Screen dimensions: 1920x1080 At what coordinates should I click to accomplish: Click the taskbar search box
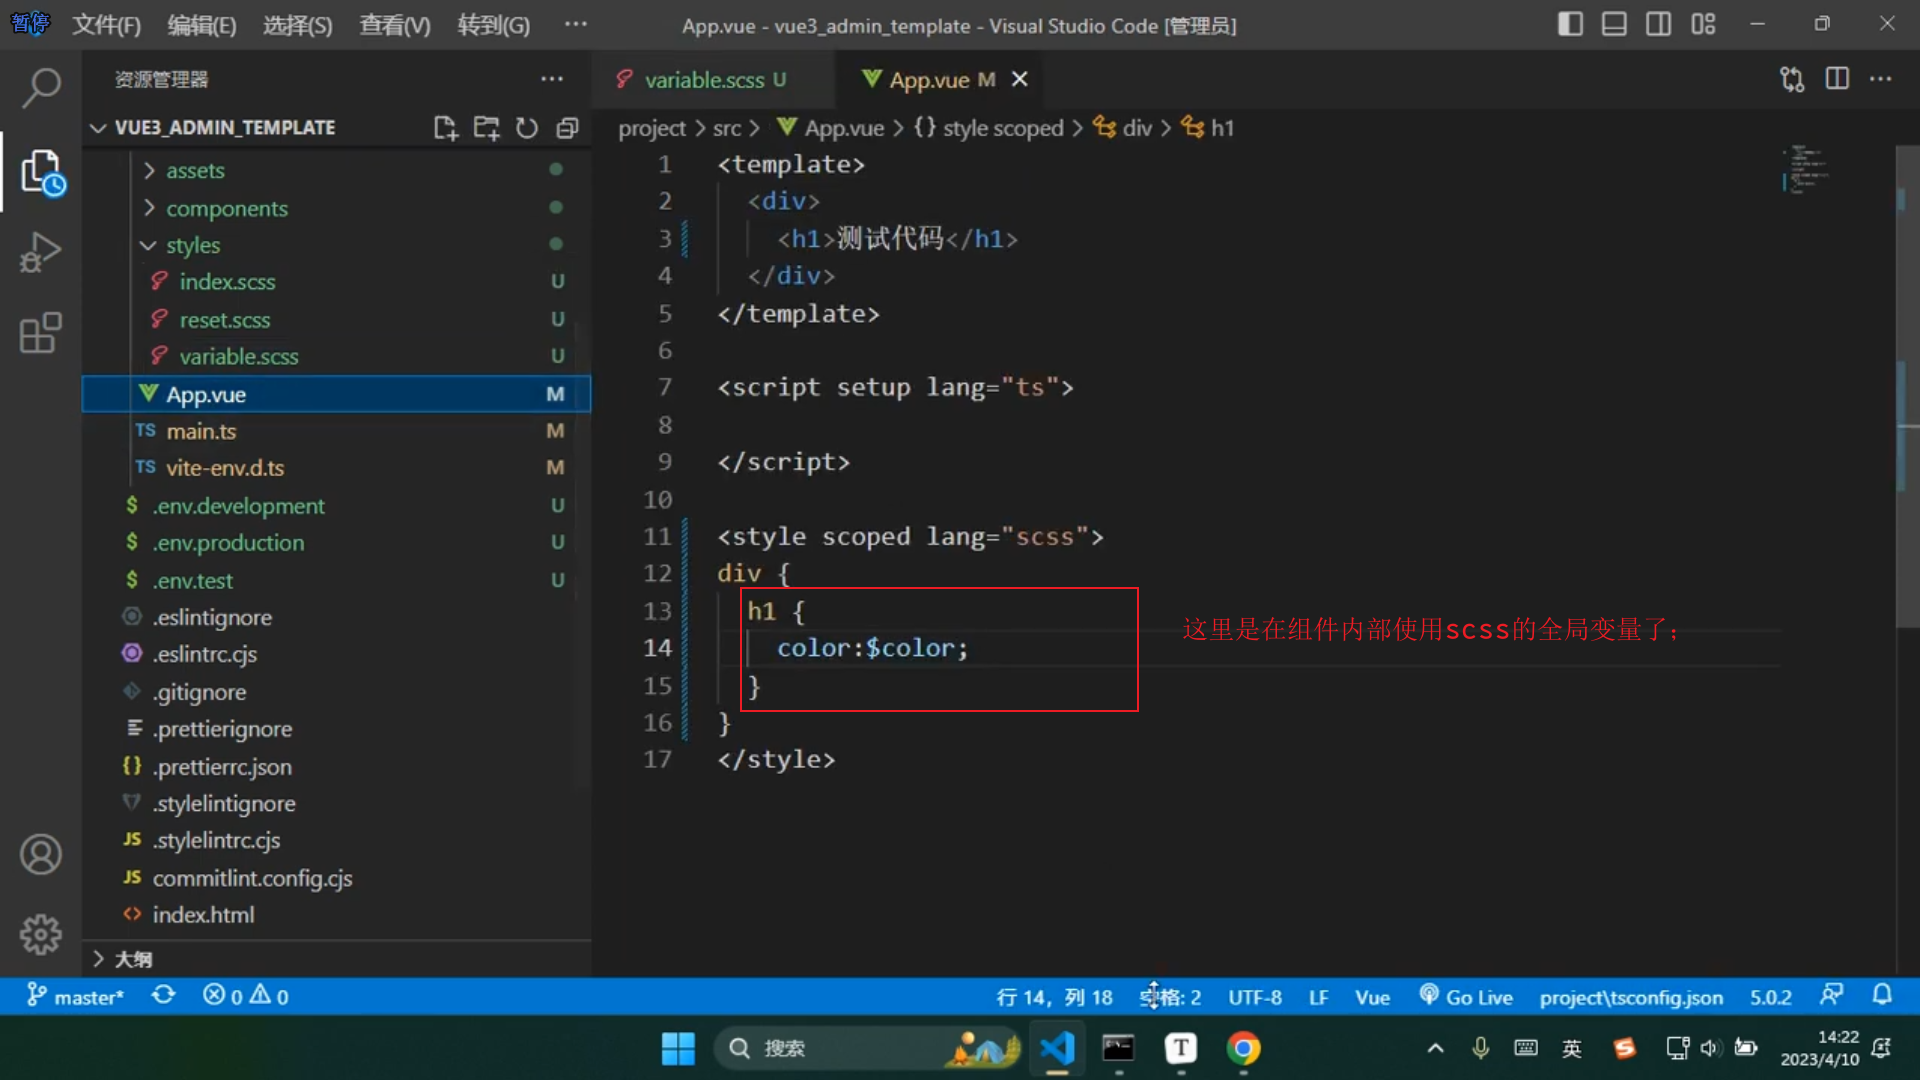[x=869, y=1048]
